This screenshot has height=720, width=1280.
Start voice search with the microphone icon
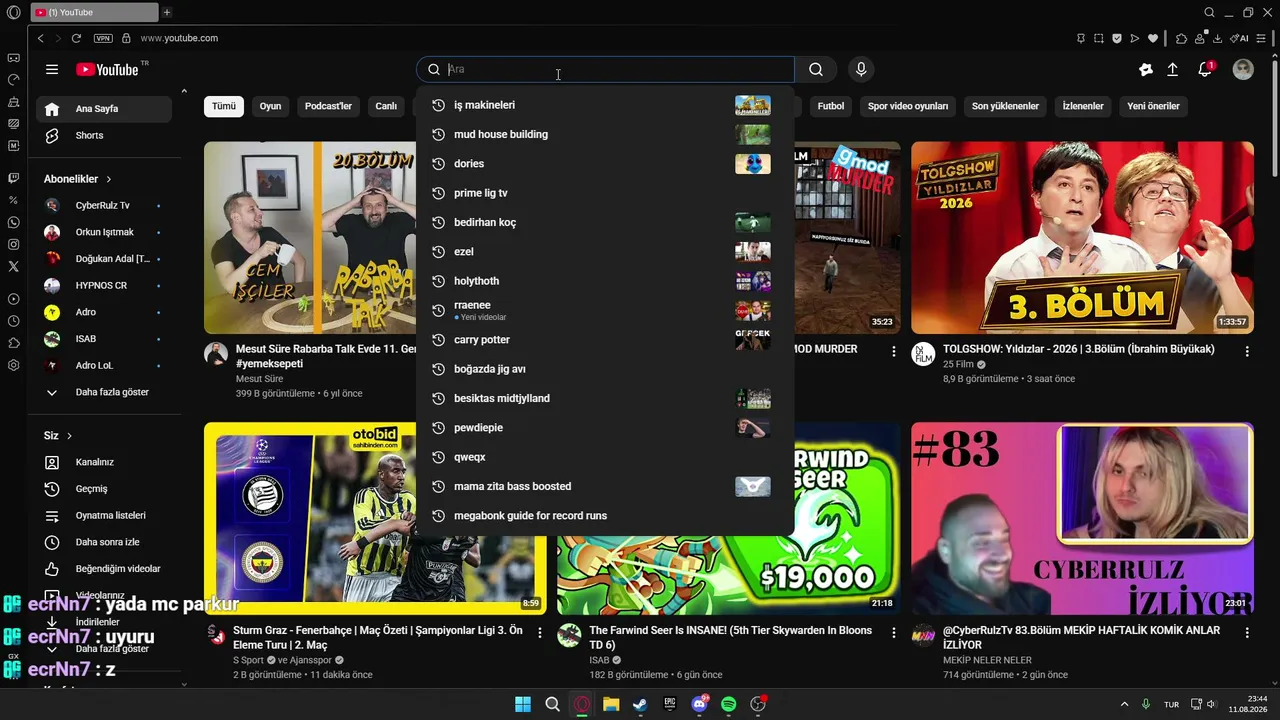tap(861, 69)
